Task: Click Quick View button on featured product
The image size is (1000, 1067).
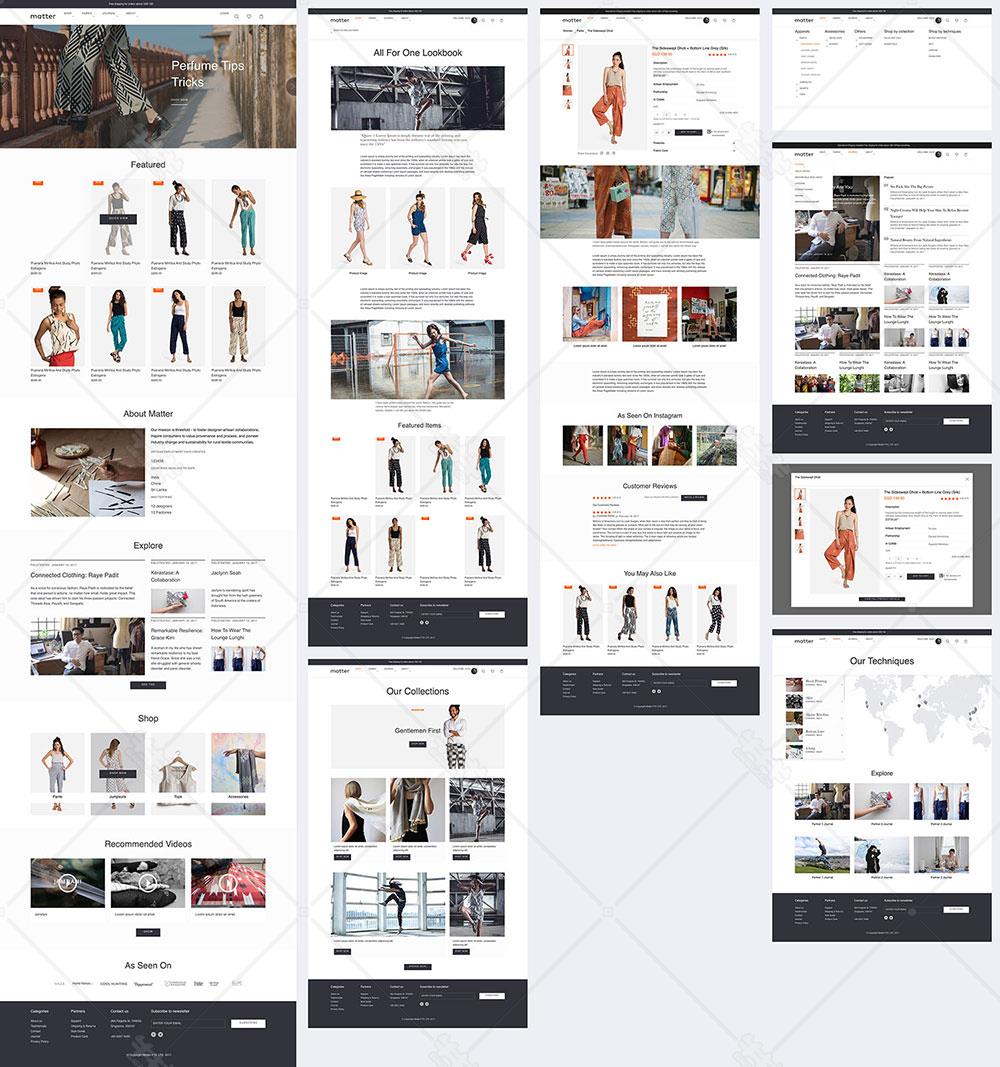Action: coord(118,218)
